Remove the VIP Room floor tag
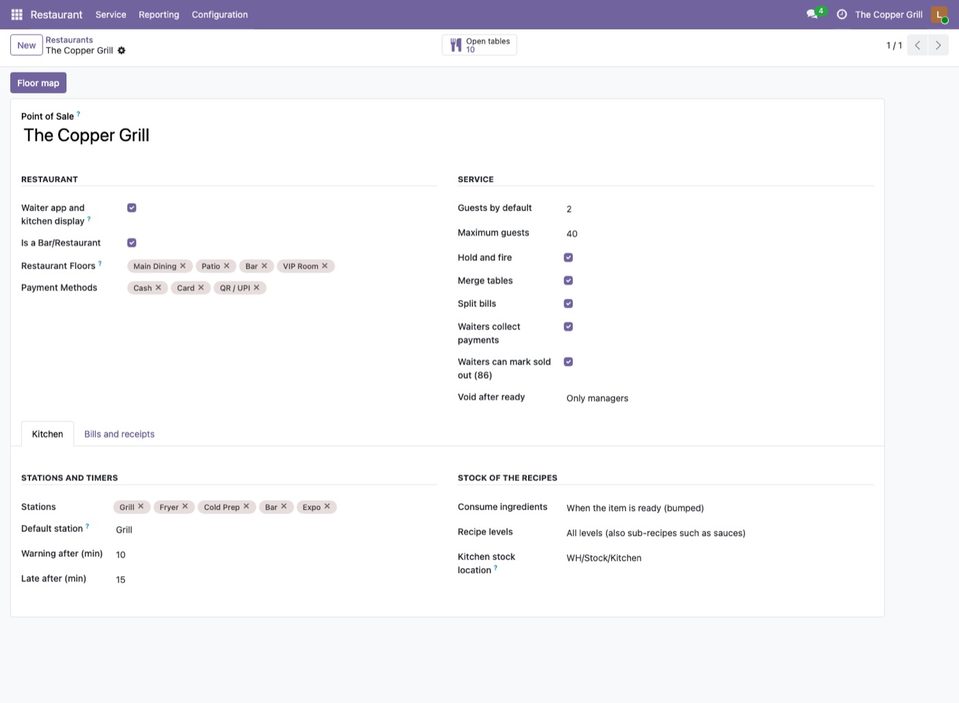This screenshot has width=959, height=703. [325, 266]
